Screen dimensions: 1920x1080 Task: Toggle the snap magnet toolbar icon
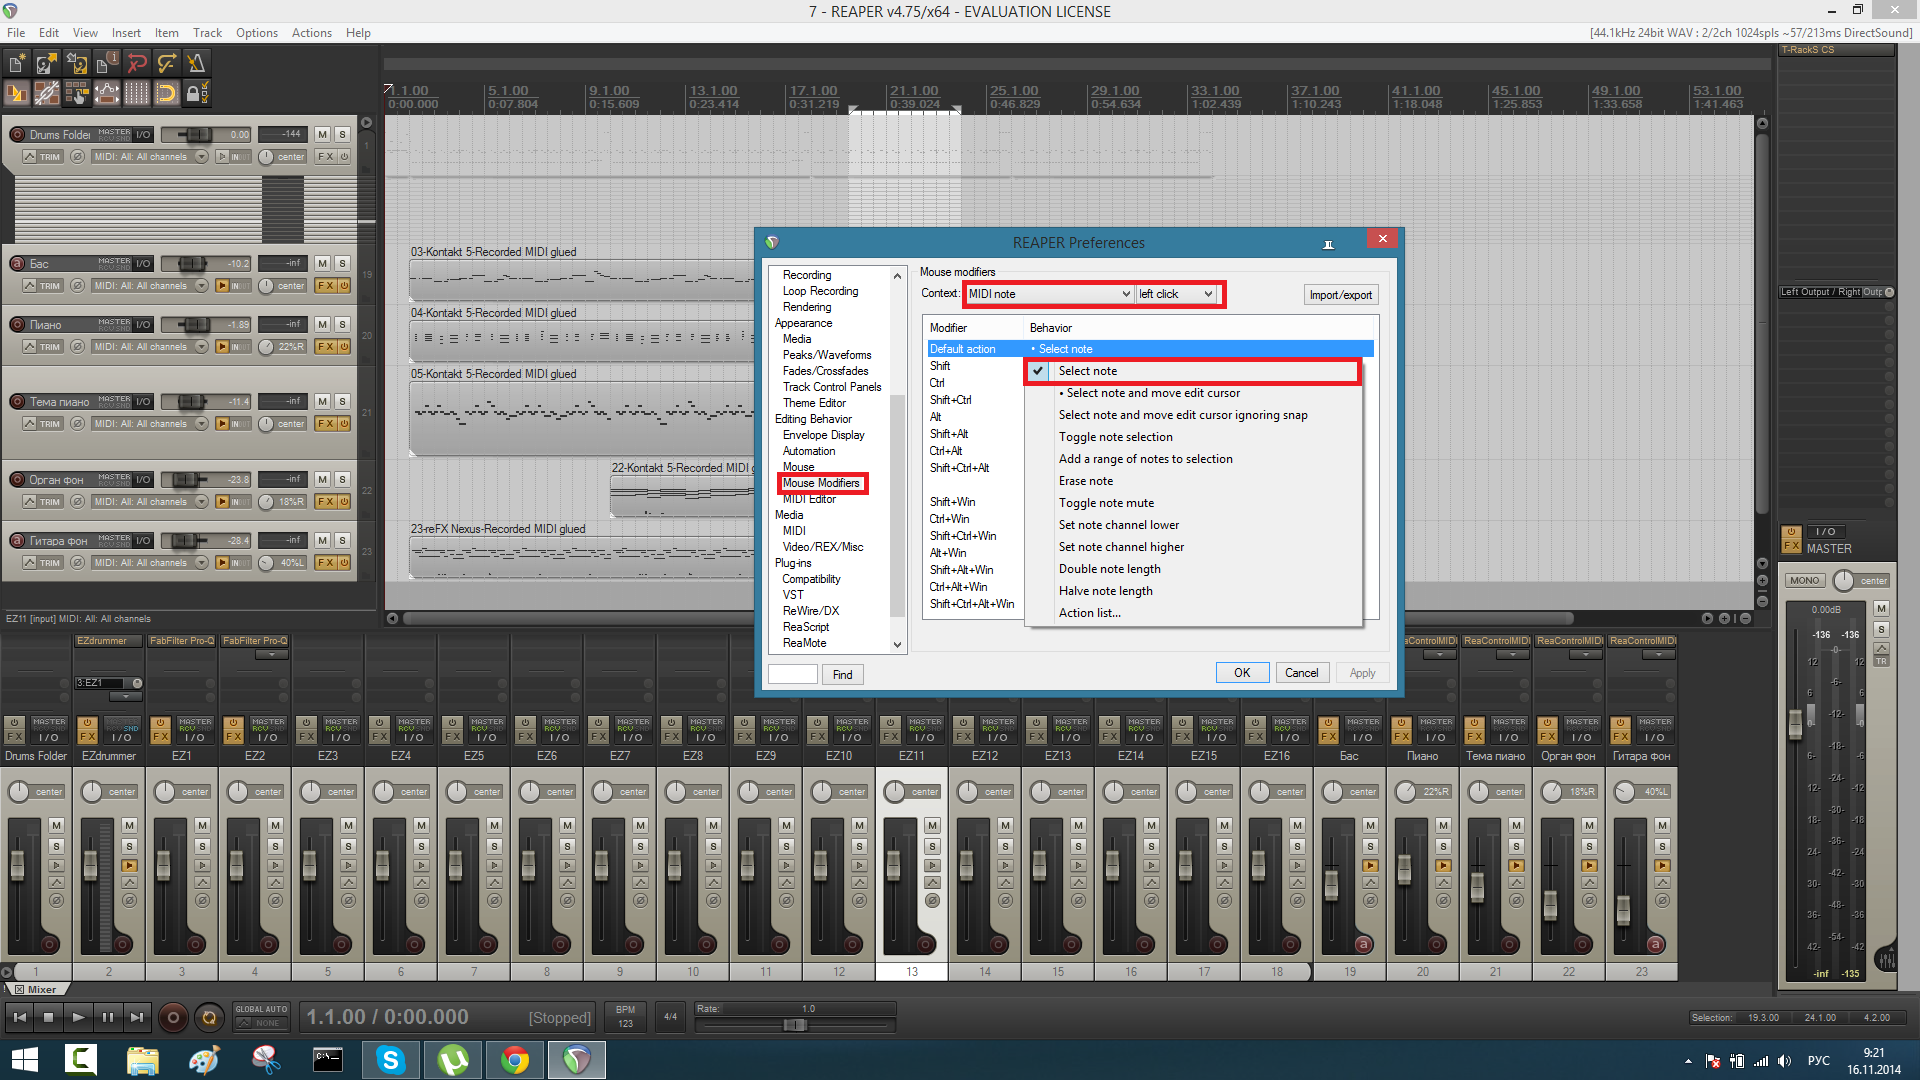[167, 94]
